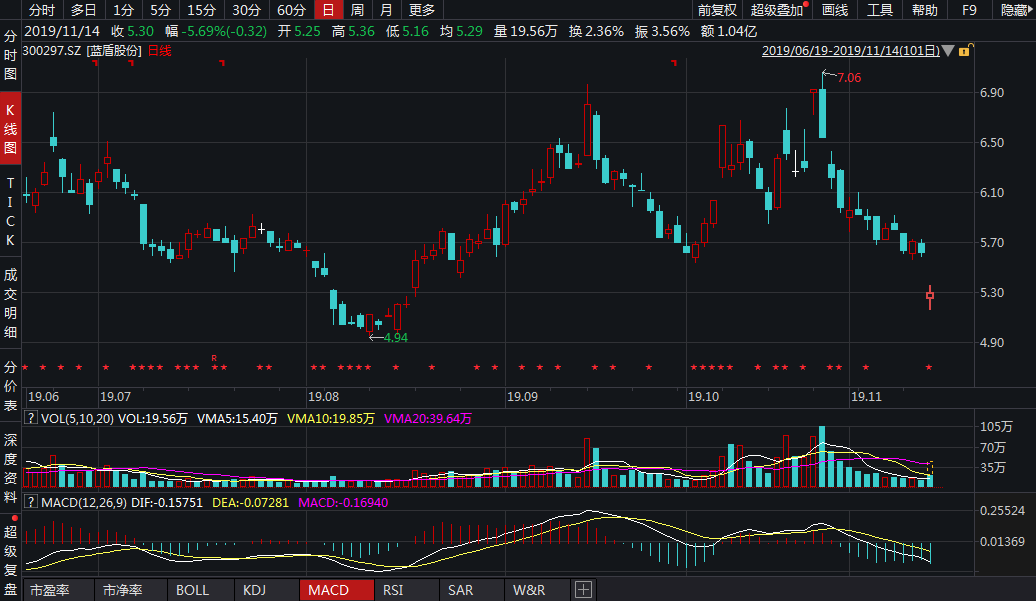Screen dimensions: 1036x601
Task: Click the 4.94 low price label
Action: click(x=396, y=337)
